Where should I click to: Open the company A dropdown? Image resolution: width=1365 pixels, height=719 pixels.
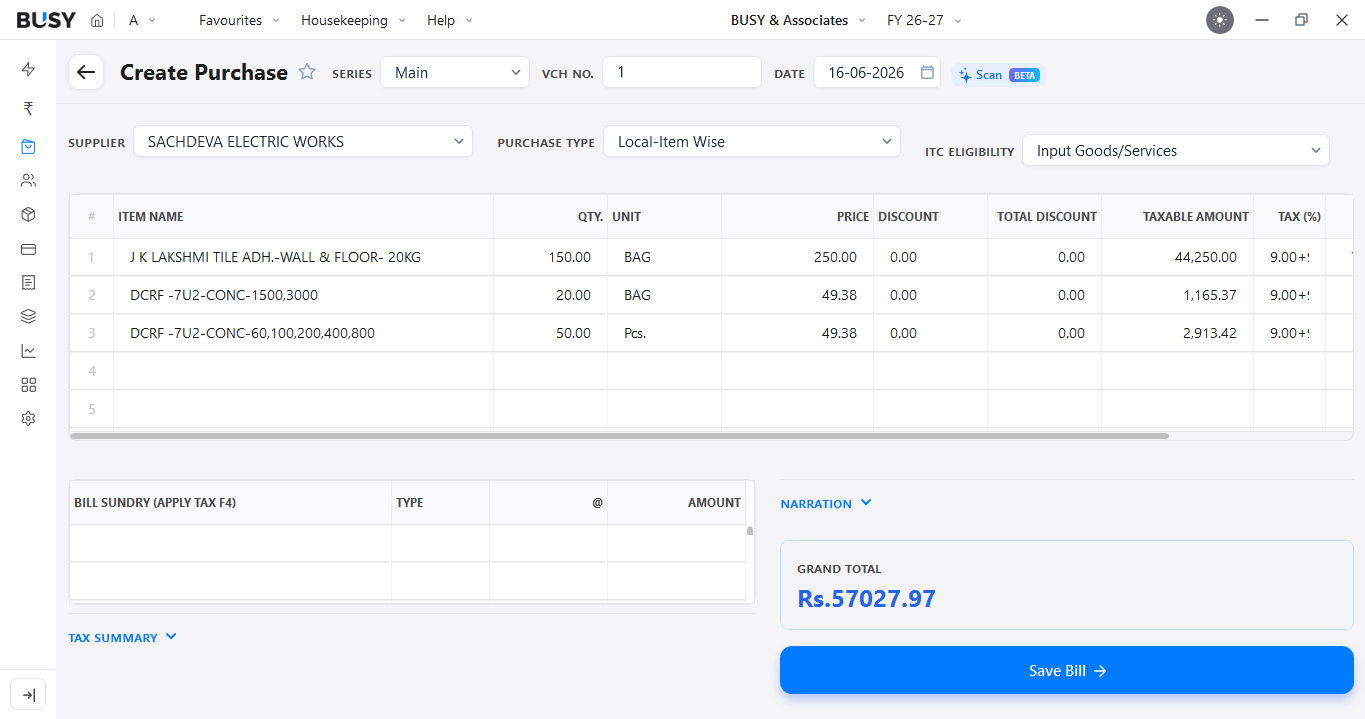click(x=143, y=20)
